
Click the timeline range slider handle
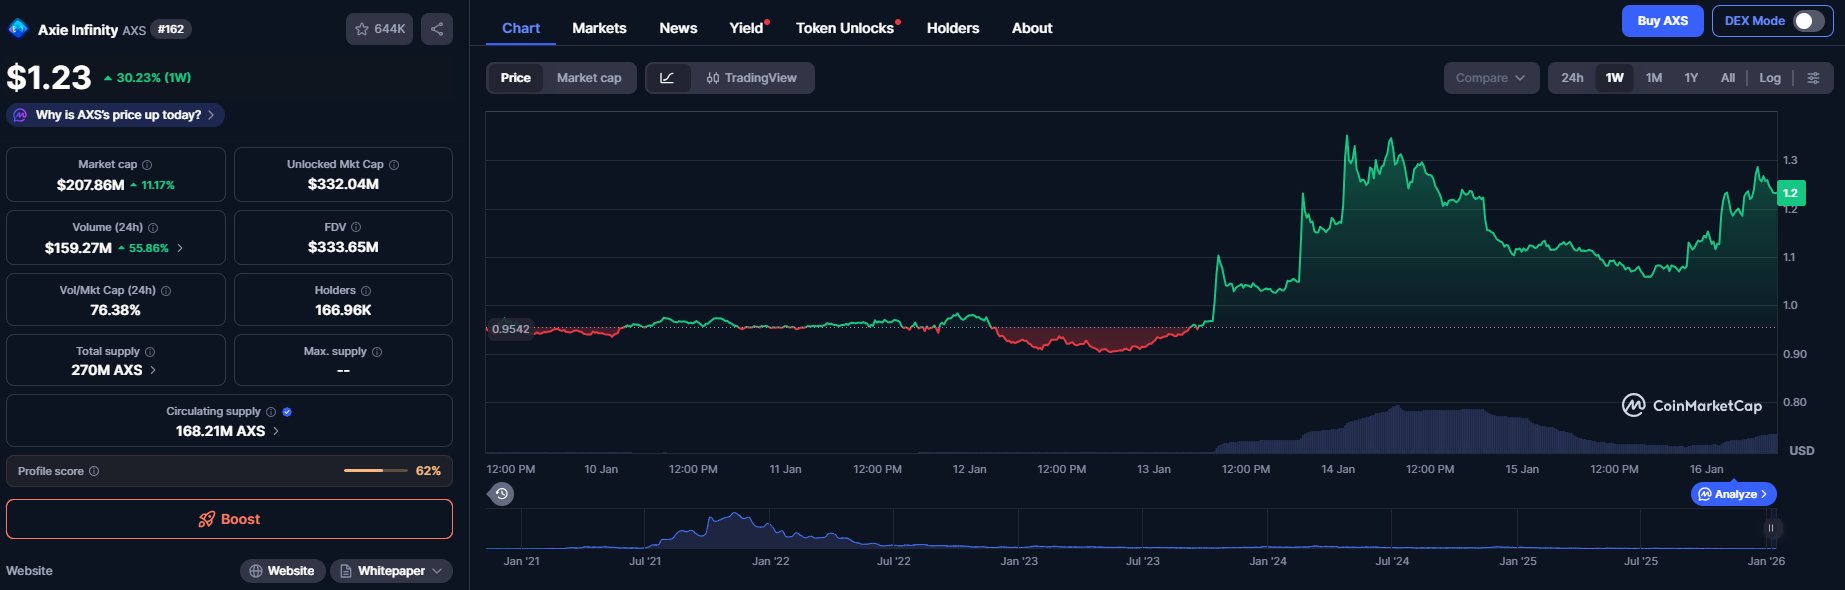[1770, 528]
